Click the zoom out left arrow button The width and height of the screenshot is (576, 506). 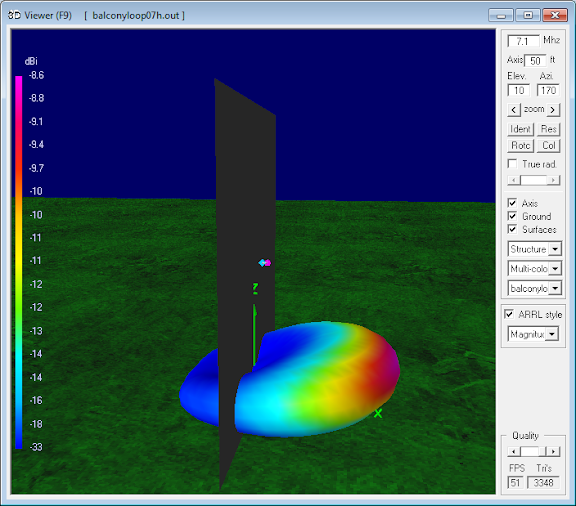pyautogui.click(x=514, y=110)
